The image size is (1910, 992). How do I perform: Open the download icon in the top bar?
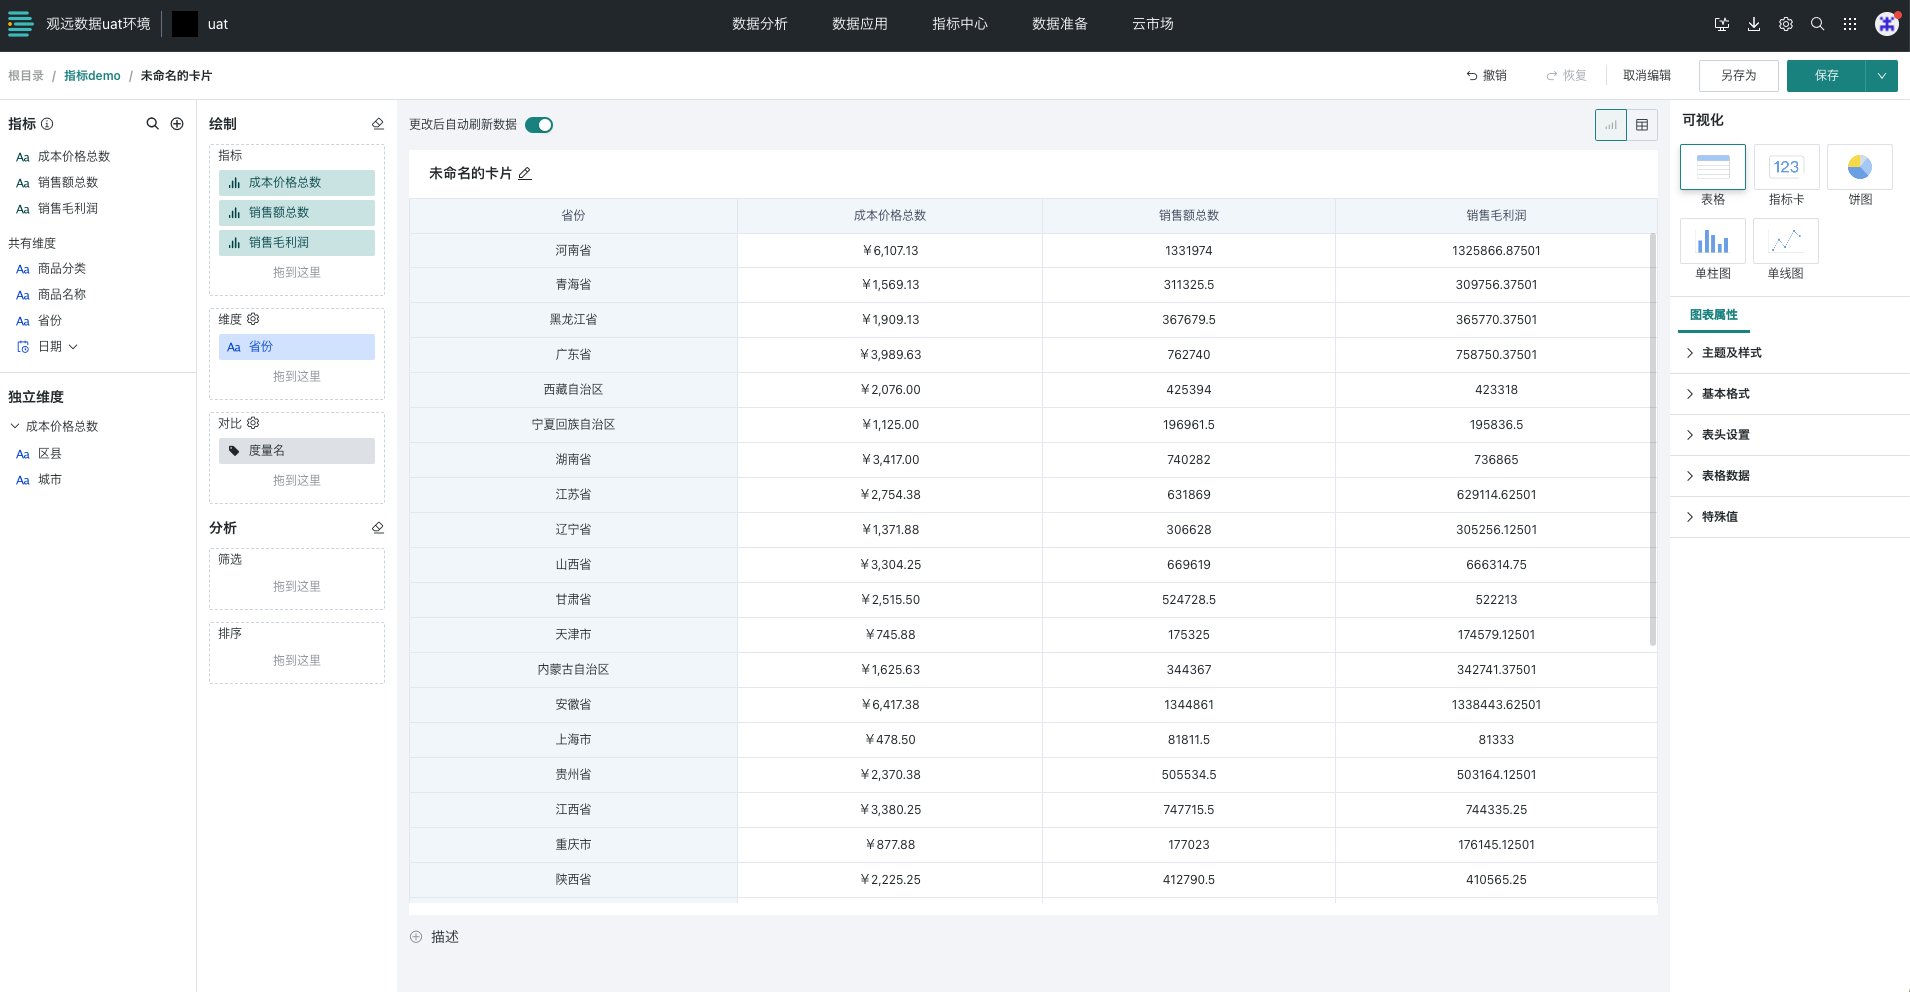1753,24
